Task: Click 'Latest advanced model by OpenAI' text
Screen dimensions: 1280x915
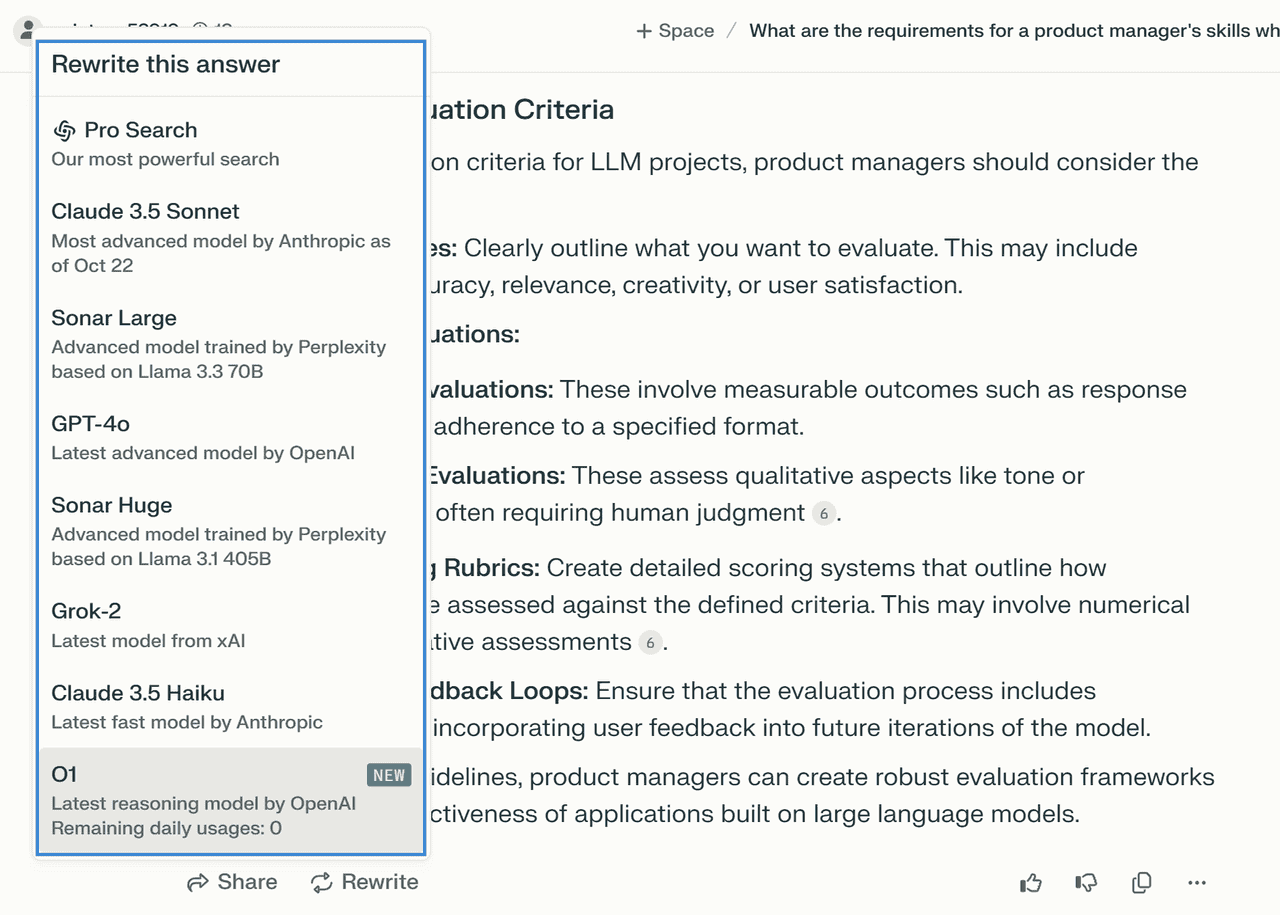Action: coord(203,453)
